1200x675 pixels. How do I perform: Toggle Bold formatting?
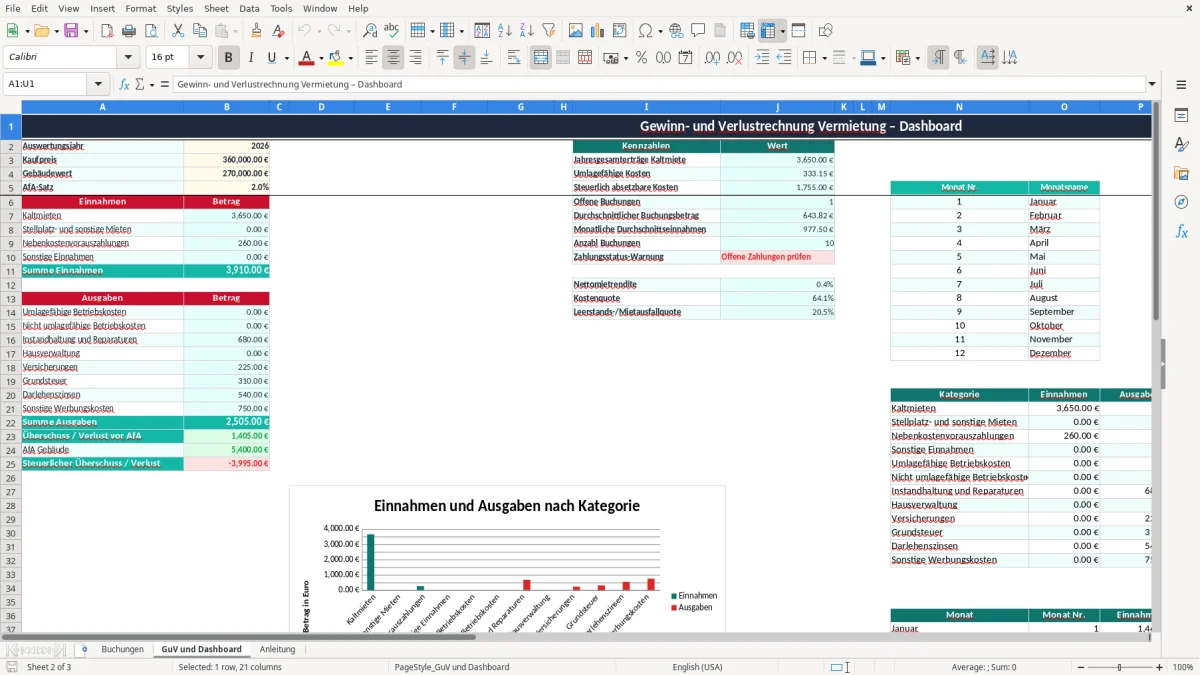coord(228,58)
